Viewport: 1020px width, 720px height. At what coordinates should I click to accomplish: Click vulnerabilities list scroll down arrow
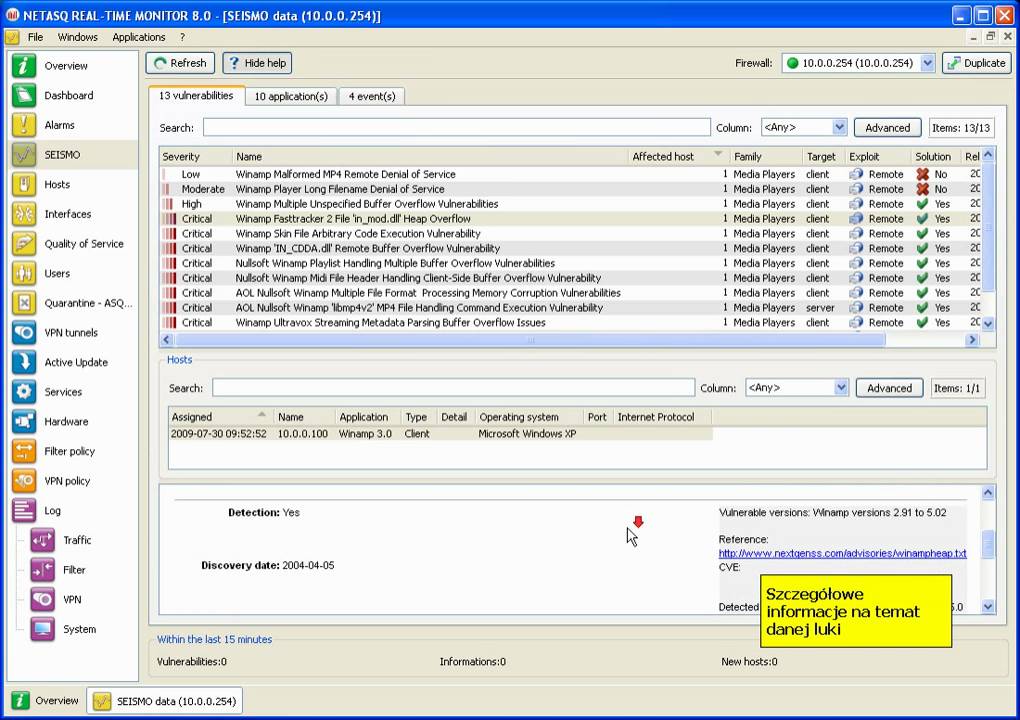989,323
